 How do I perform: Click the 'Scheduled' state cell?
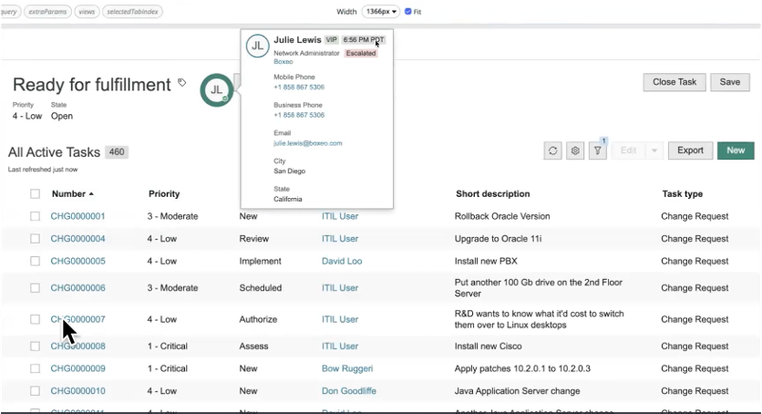[x=260, y=288]
